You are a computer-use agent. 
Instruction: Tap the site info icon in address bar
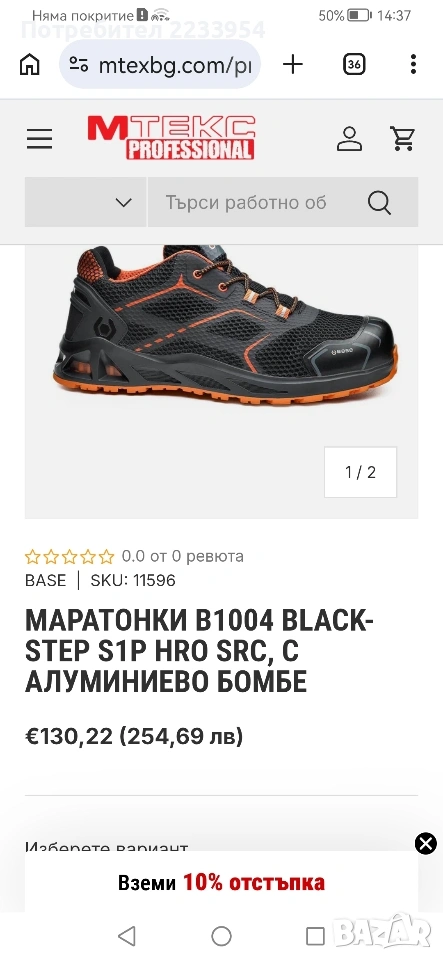point(78,65)
